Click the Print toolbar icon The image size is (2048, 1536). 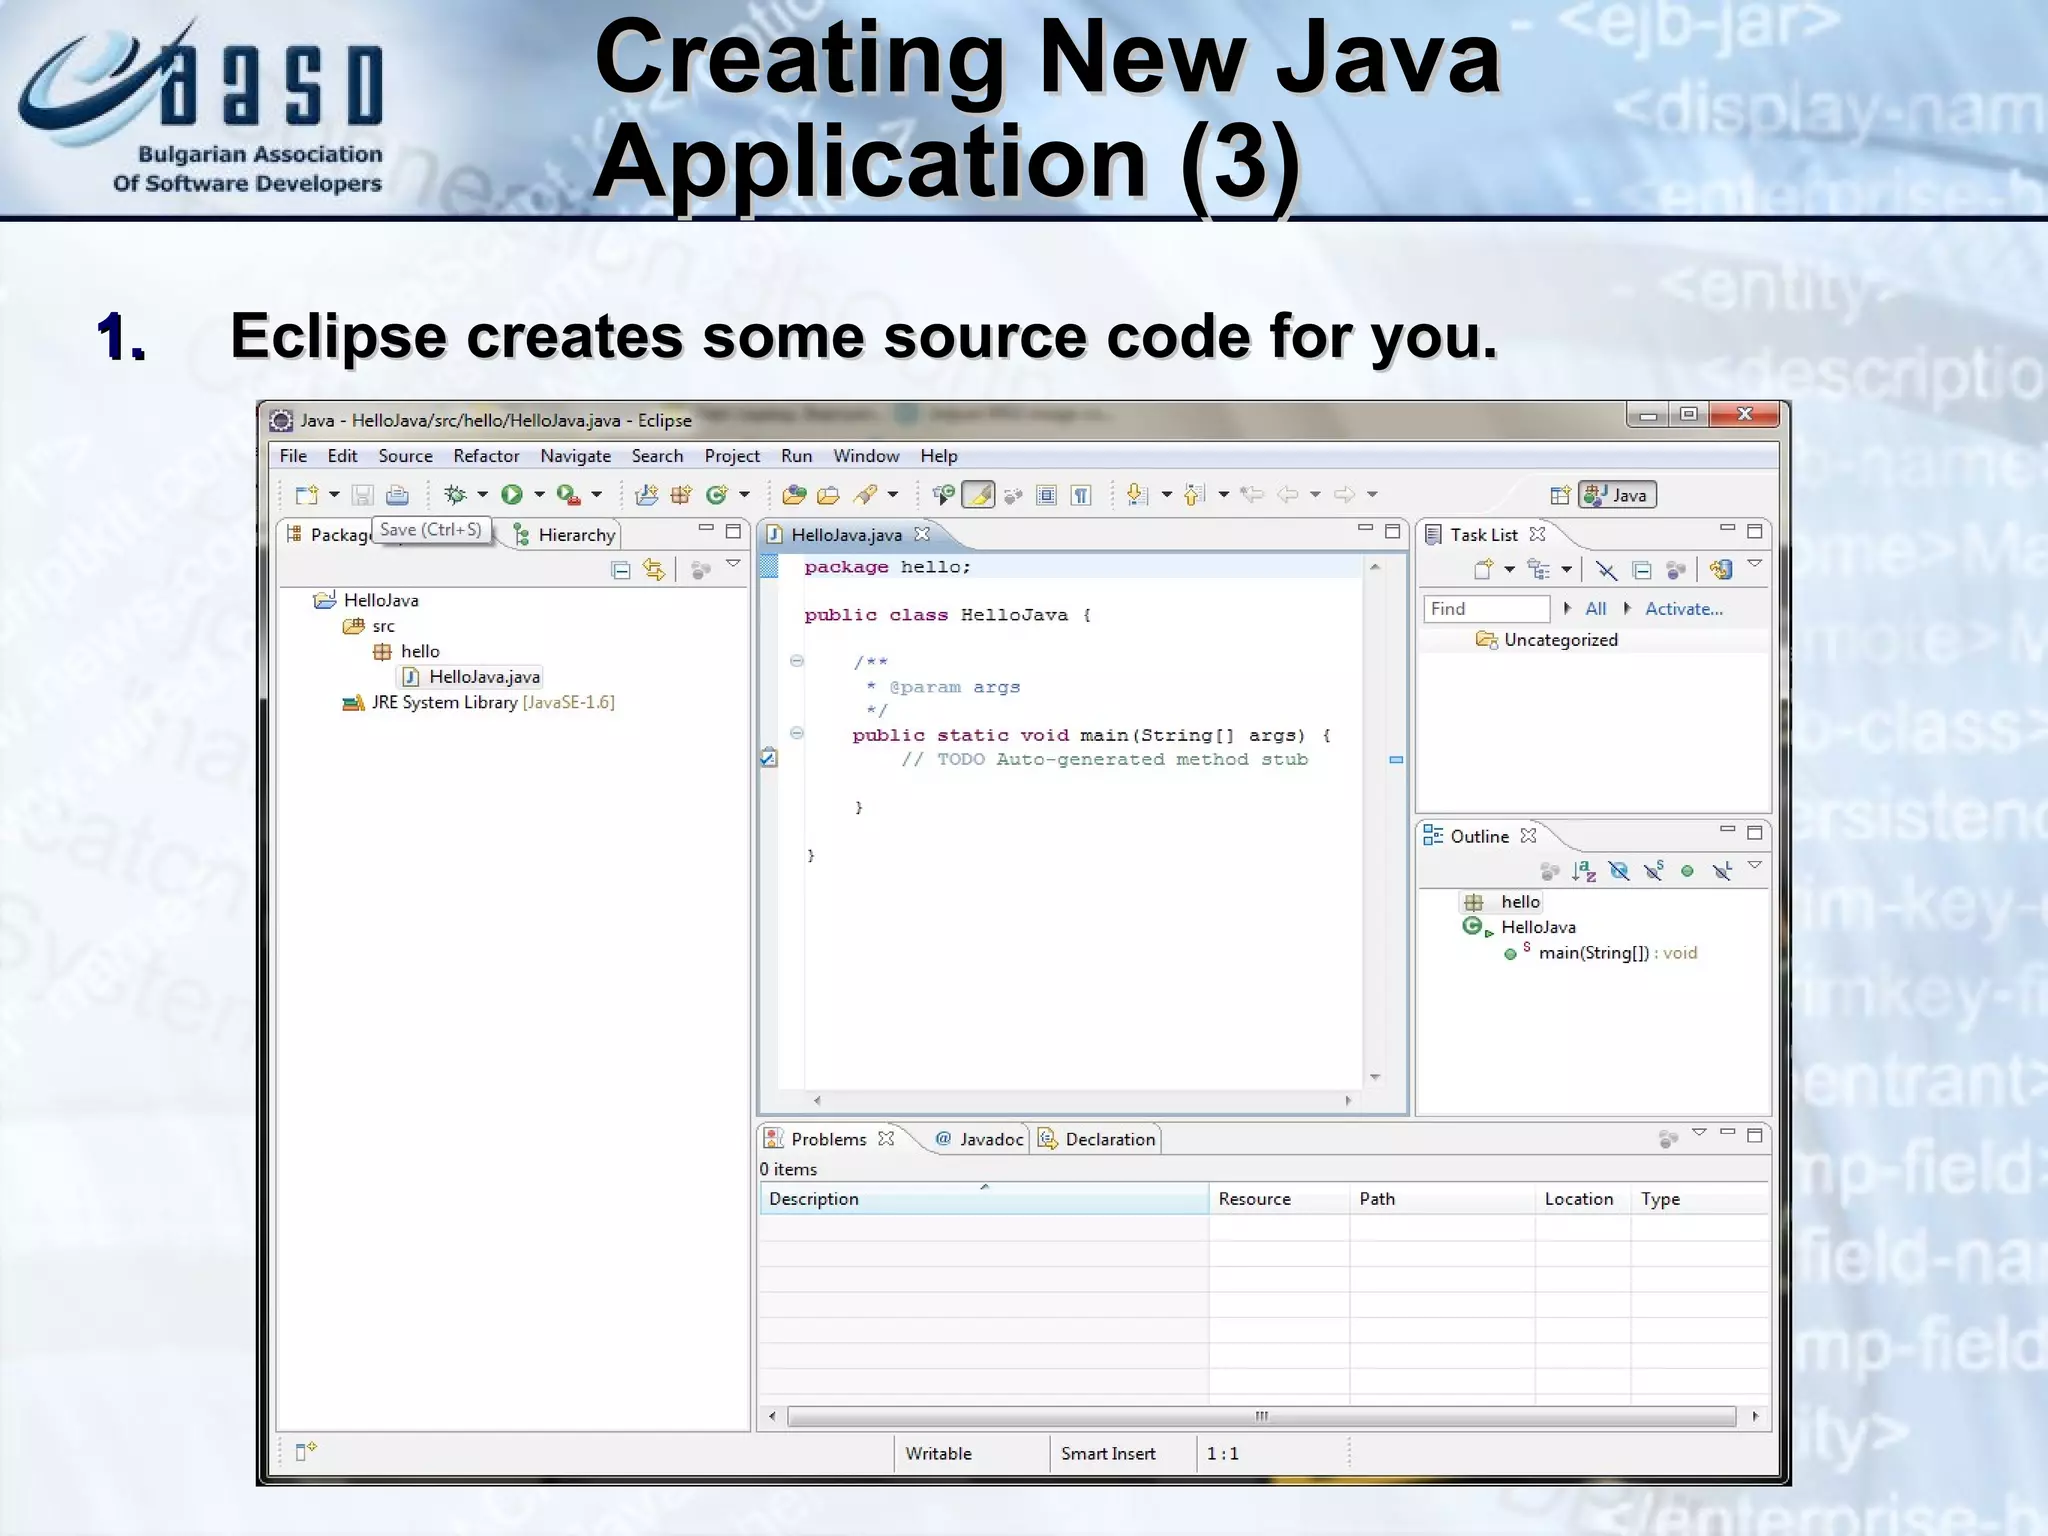[x=397, y=494]
